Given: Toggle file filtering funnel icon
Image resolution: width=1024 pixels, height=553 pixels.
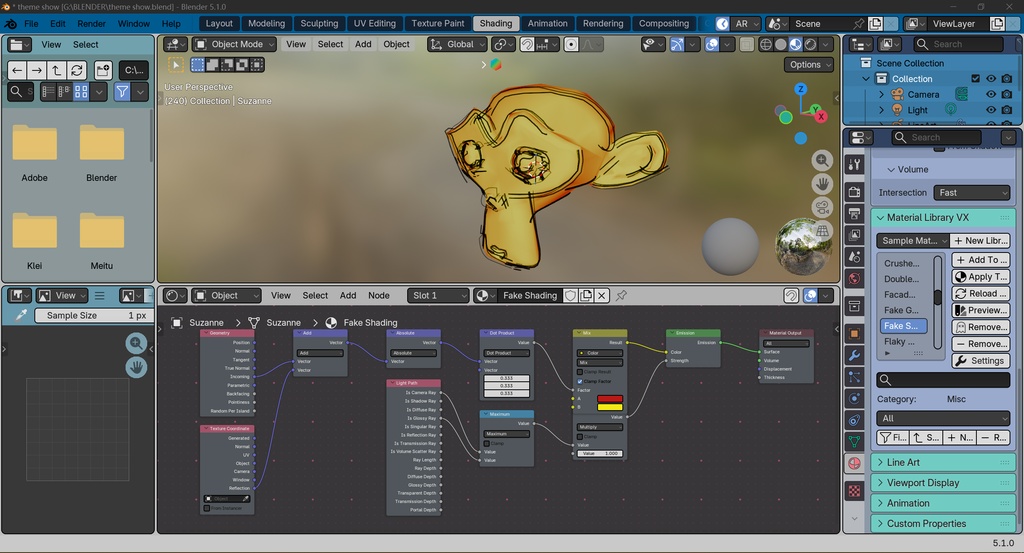Looking at the screenshot, I should (x=122, y=92).
